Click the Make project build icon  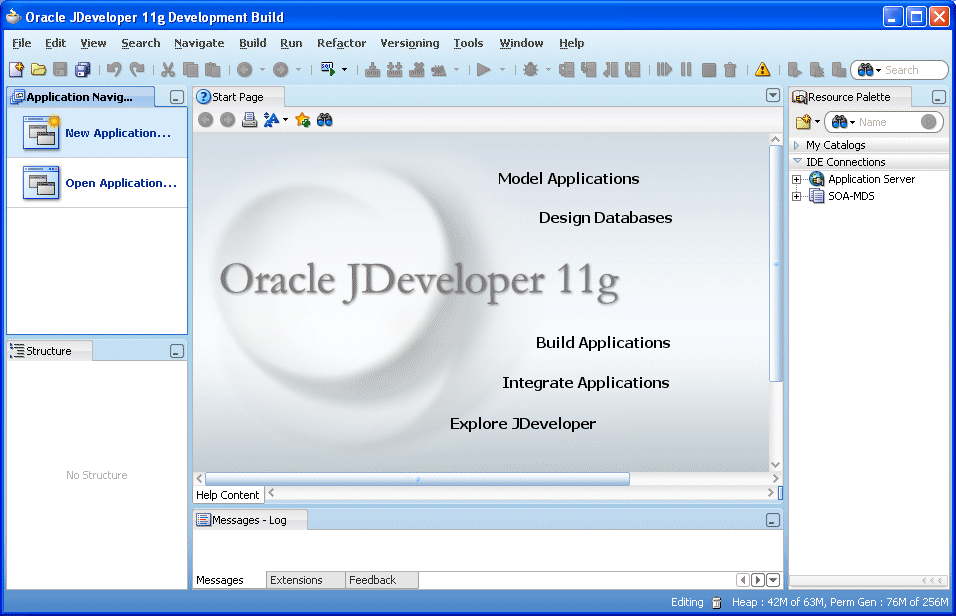[x=373, y=70]
